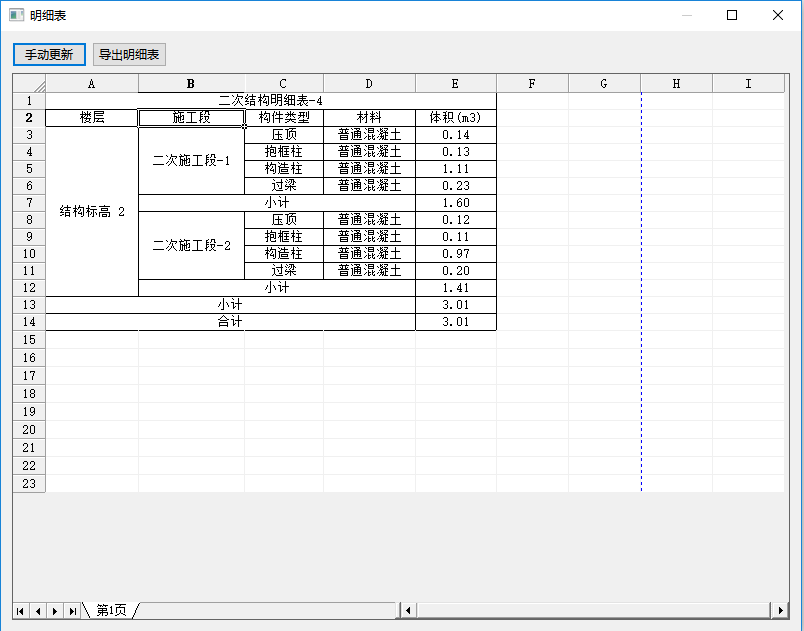Maximize the 明细表 window
Screen dimensions: 804x631
[732, 15]
